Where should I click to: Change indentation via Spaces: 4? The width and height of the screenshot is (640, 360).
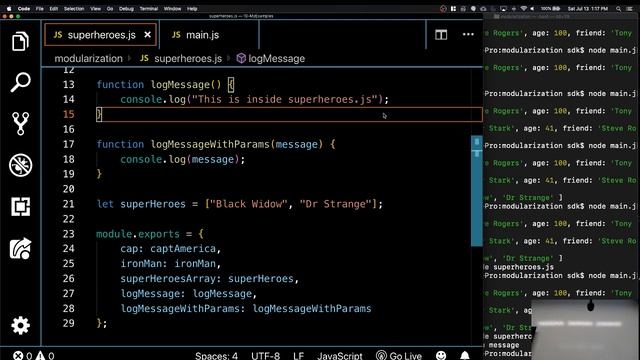coord(216,356)
